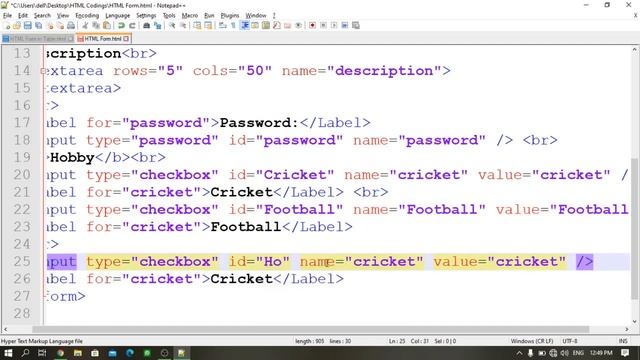Image resolution: width=640 pixels, height=360 pixels.
Task: Click the Save All toolbar icon
Action: point(38,25)
